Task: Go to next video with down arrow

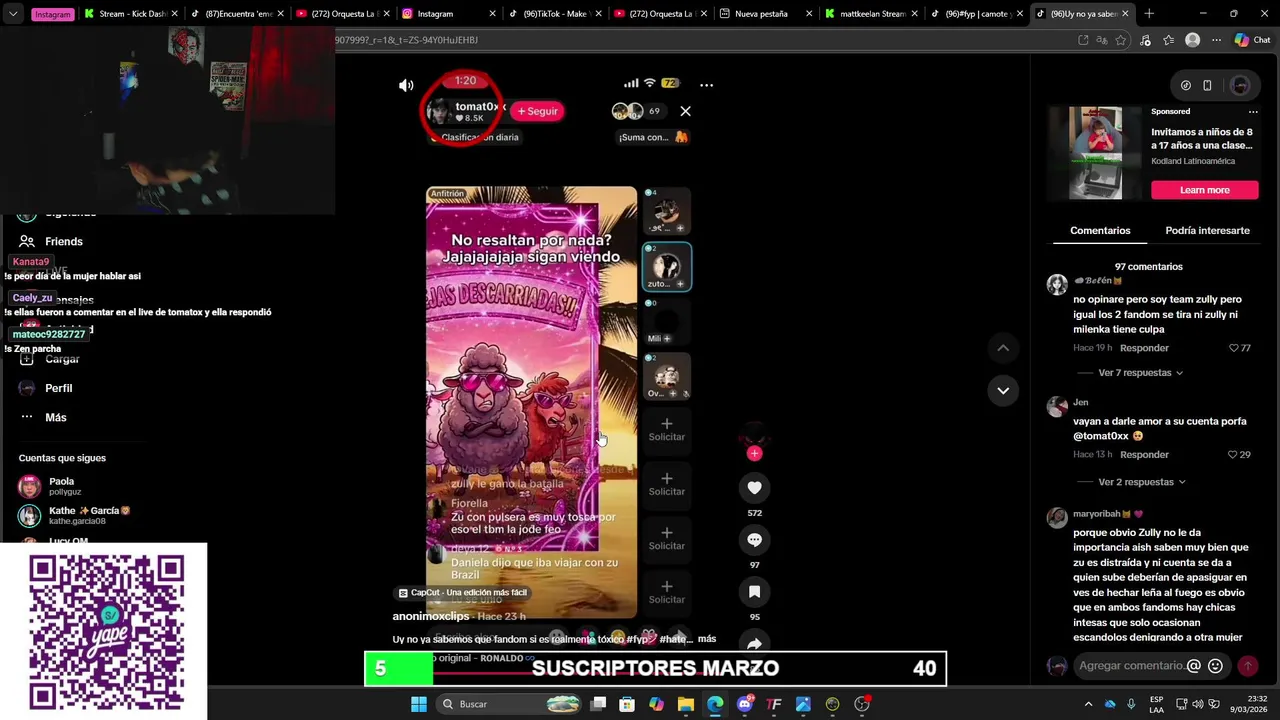Action: (1003, 390)
